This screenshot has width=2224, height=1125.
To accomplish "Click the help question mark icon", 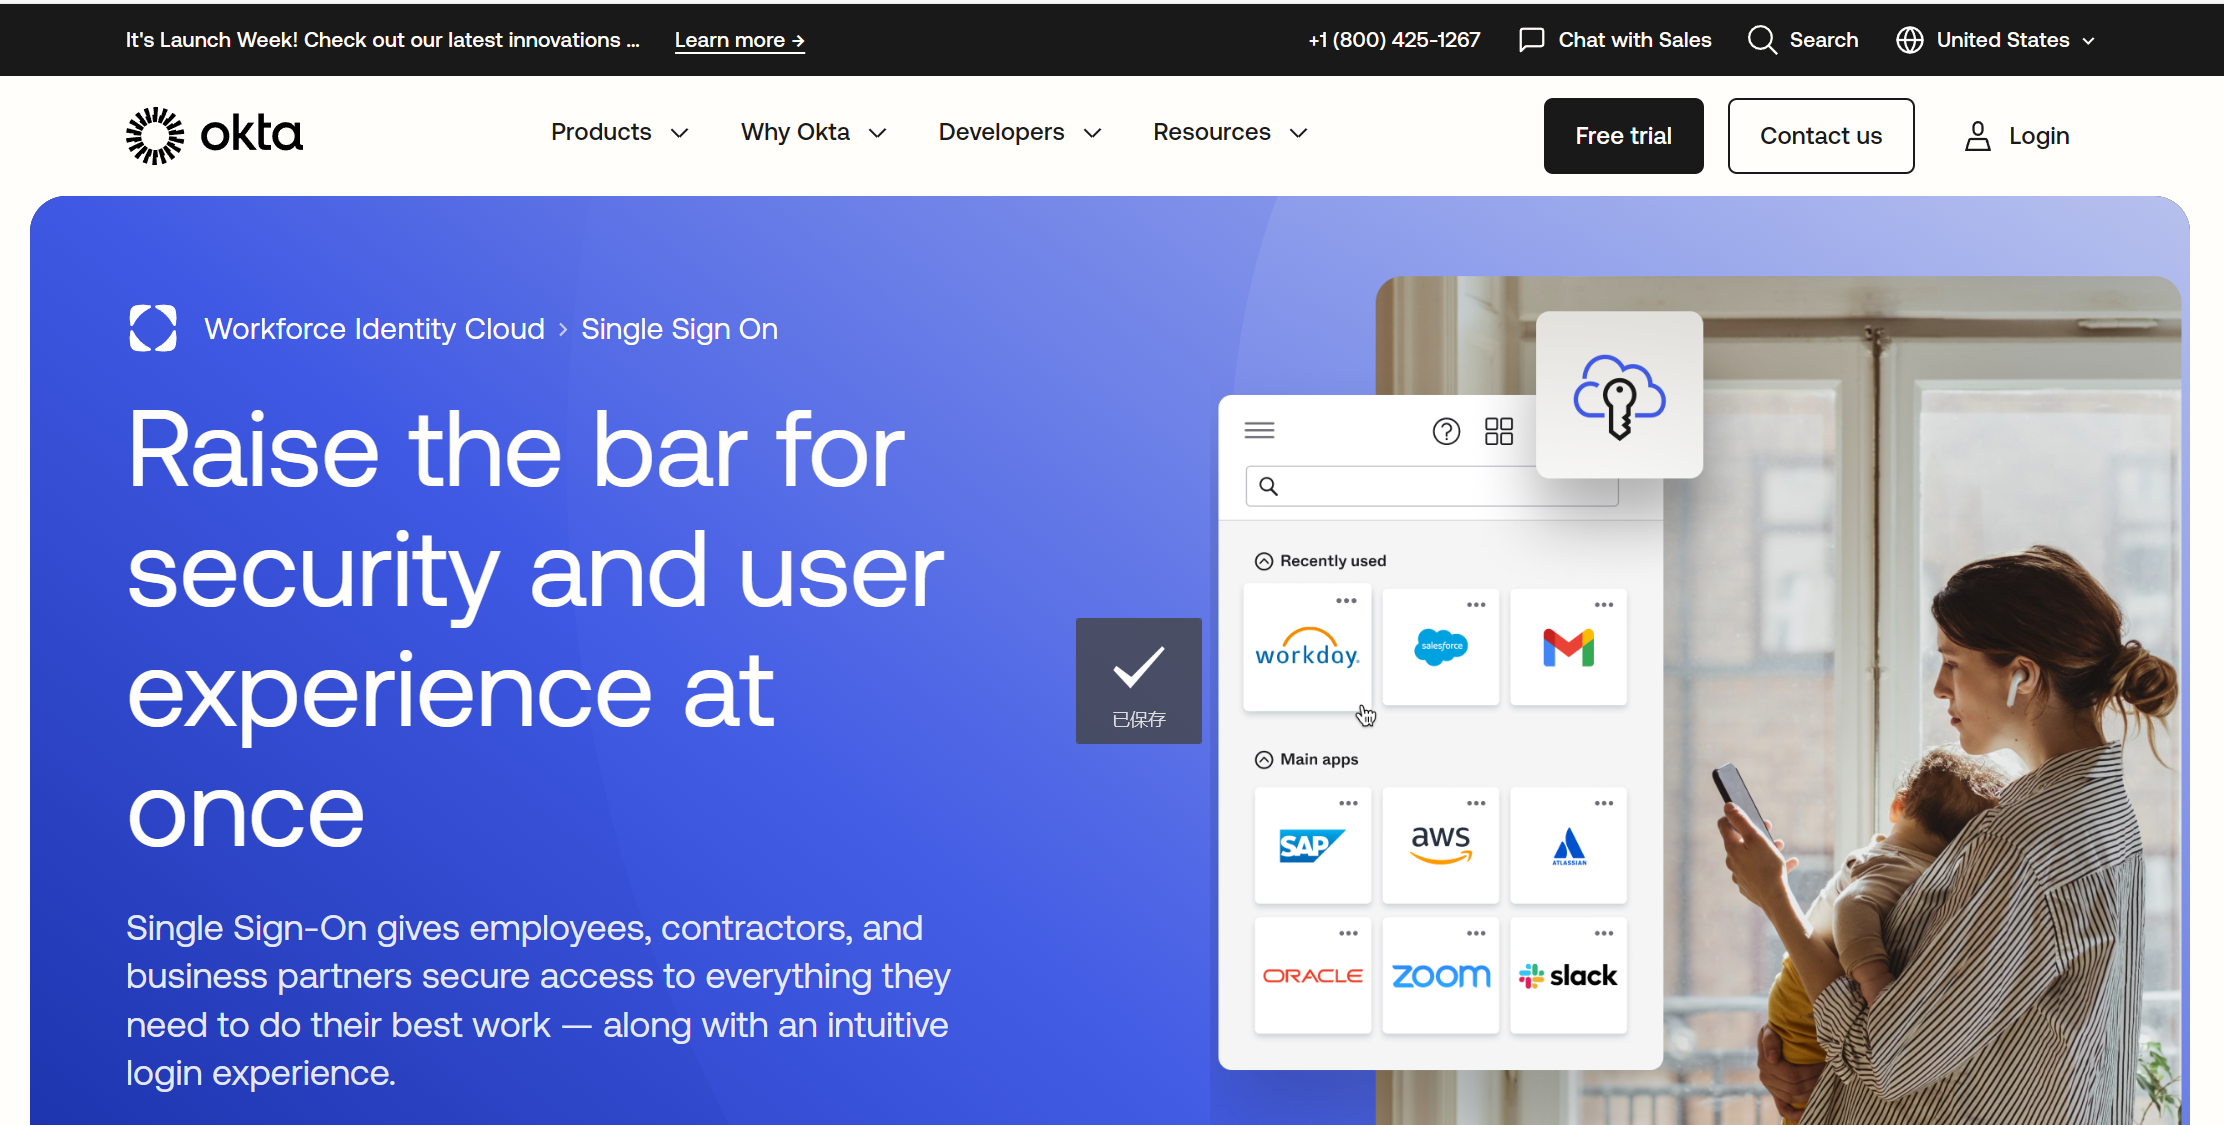I will click(1446, 431).
